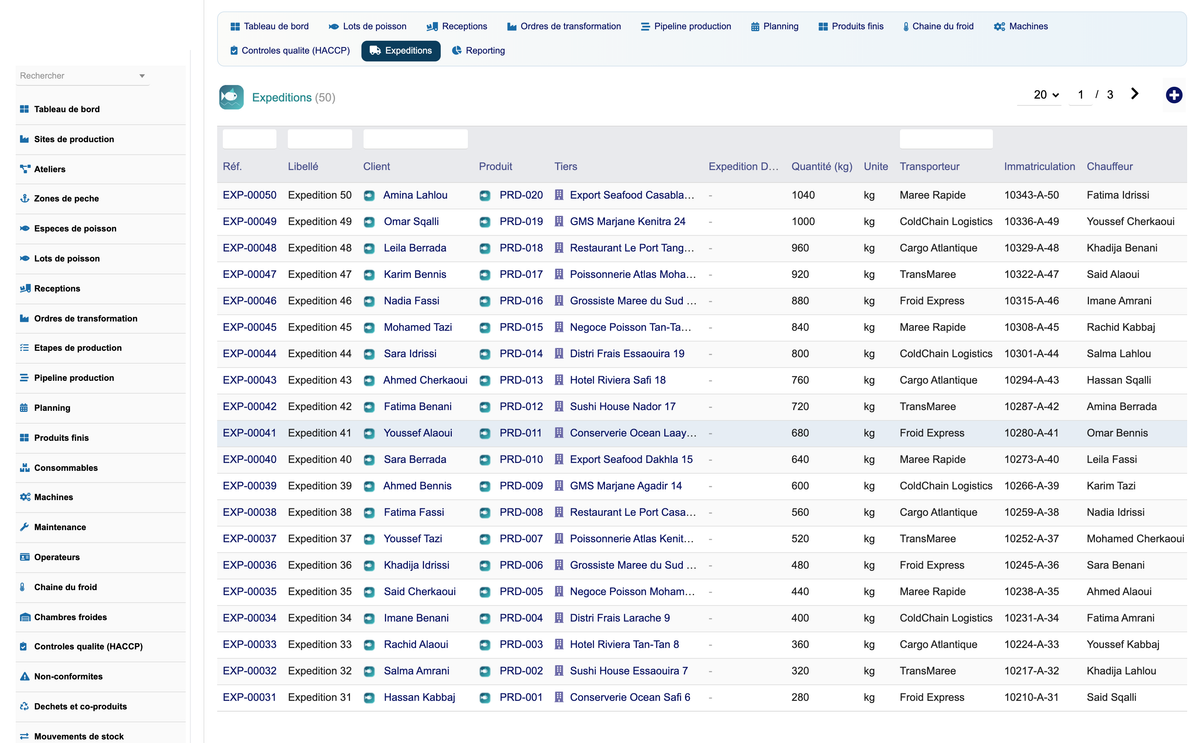Click the Libellé column filter field
Image resolution: width=1200 pixels, height=743 pixels.
[x=320, y=139]
